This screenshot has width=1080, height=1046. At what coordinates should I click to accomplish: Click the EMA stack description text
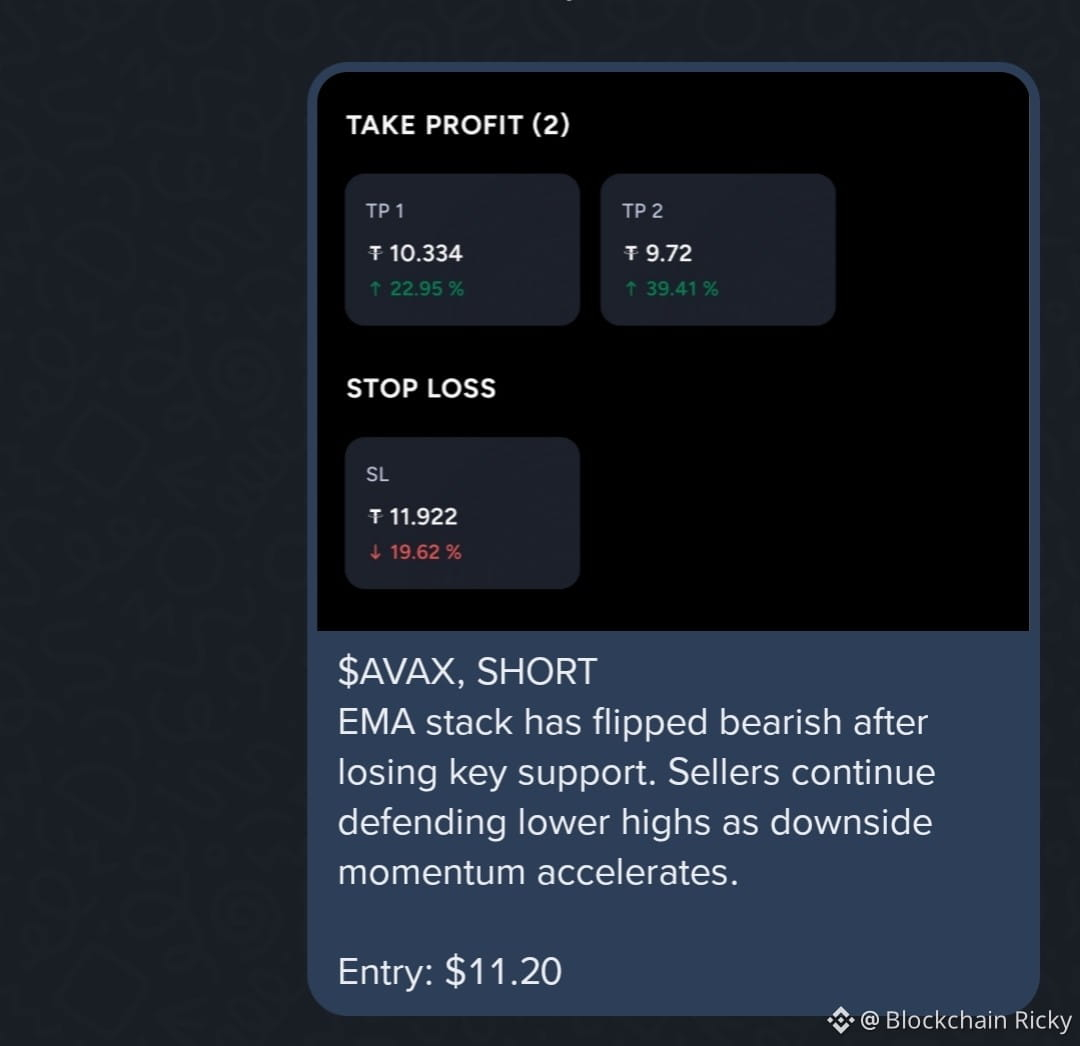[x=636, y=797]
